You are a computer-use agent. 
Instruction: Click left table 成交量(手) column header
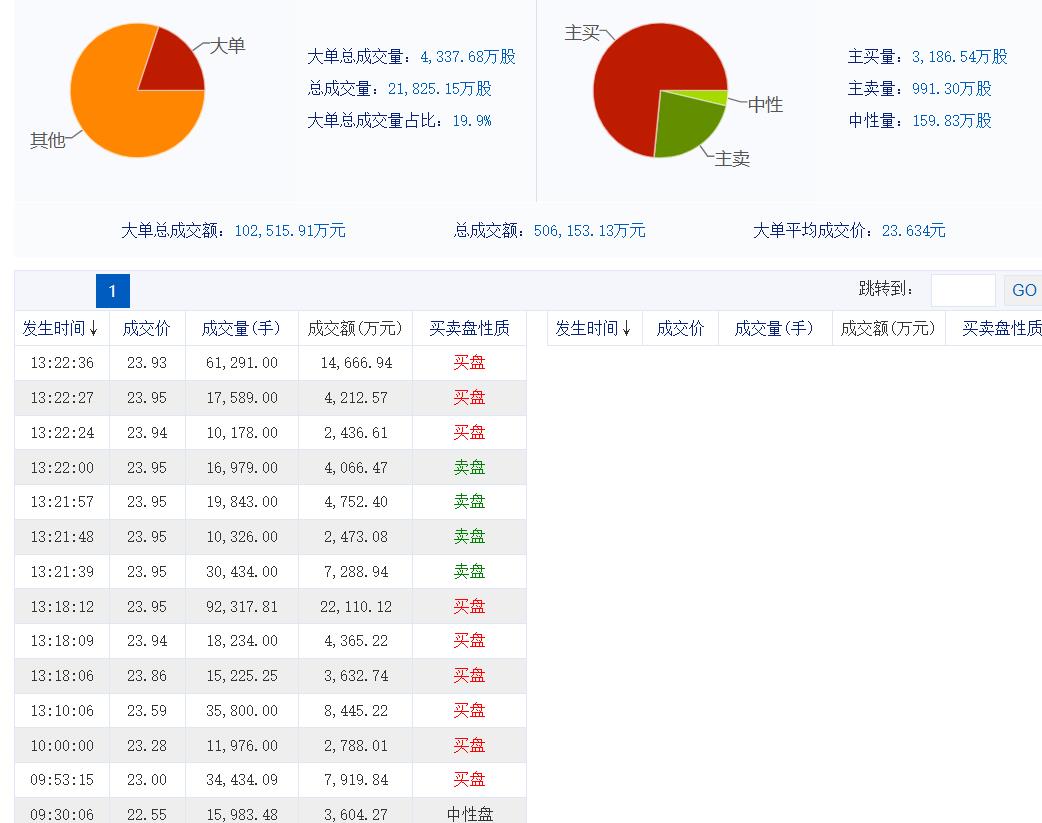coord(241,328)
